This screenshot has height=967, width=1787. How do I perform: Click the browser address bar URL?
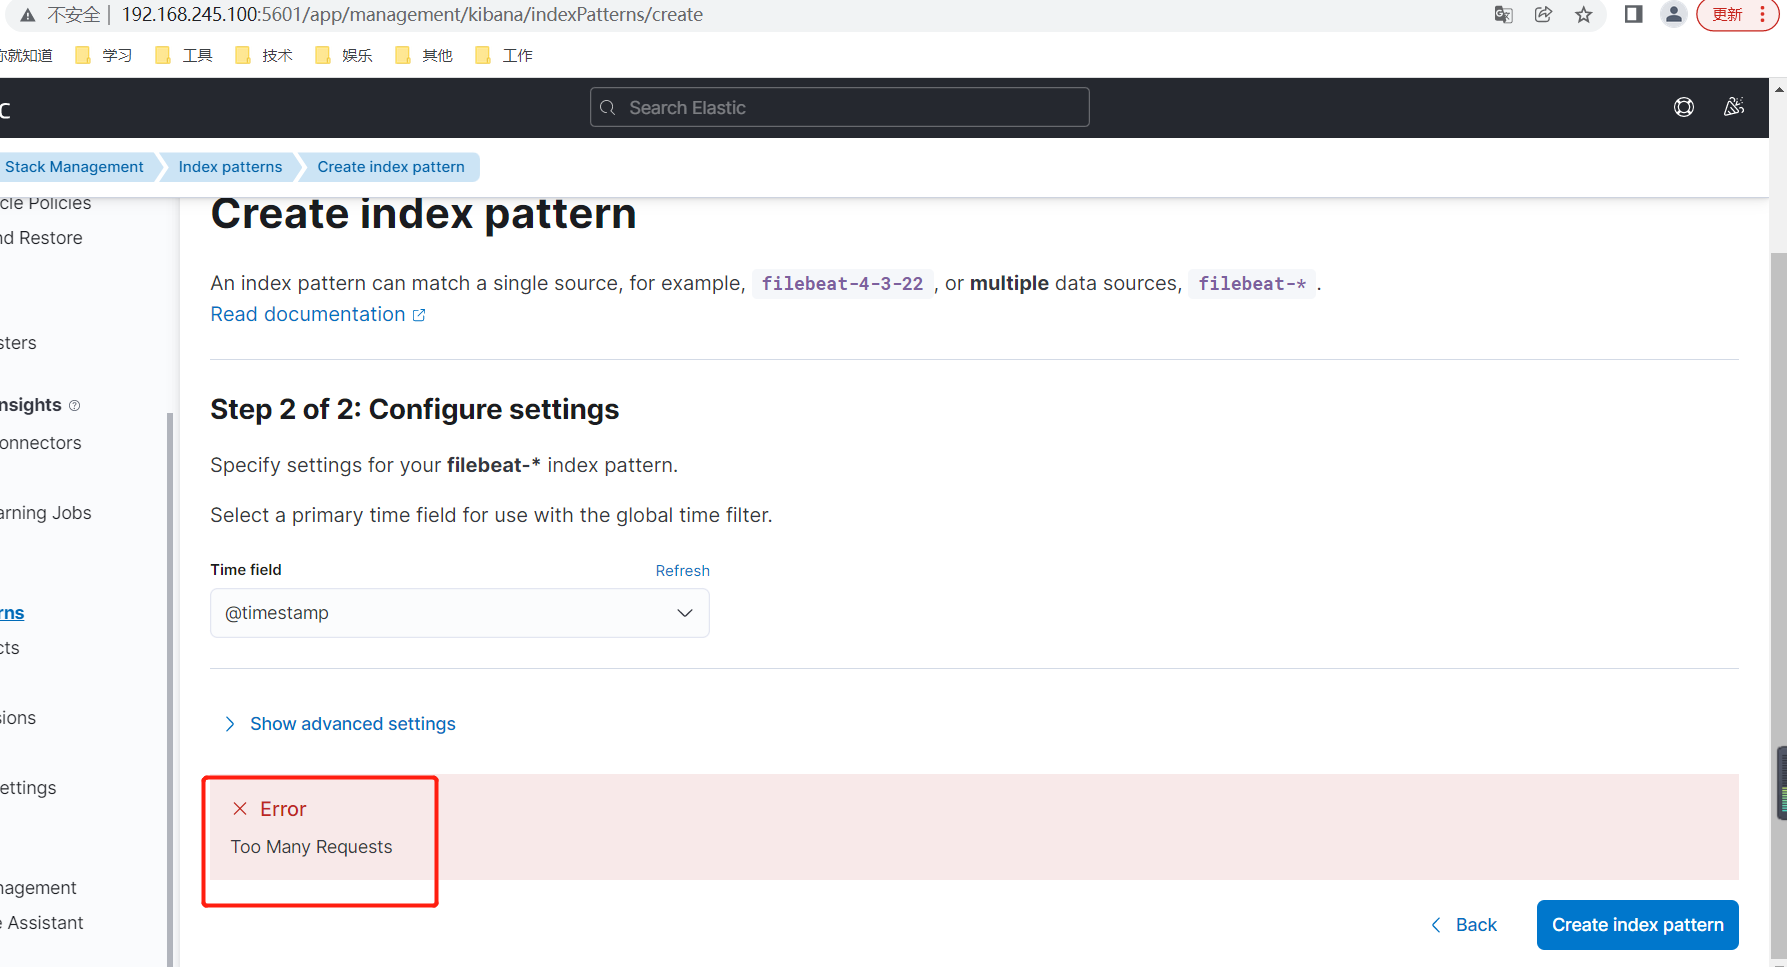(412, 15)
